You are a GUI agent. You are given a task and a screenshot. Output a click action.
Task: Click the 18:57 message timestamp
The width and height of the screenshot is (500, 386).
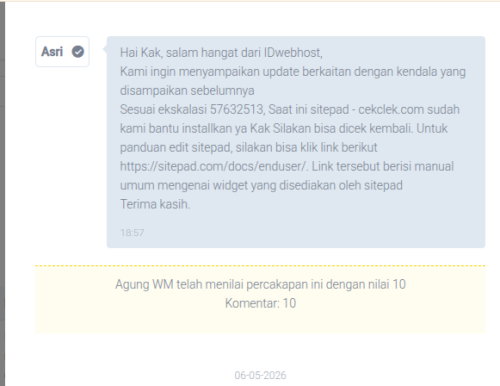pos(132,232)
